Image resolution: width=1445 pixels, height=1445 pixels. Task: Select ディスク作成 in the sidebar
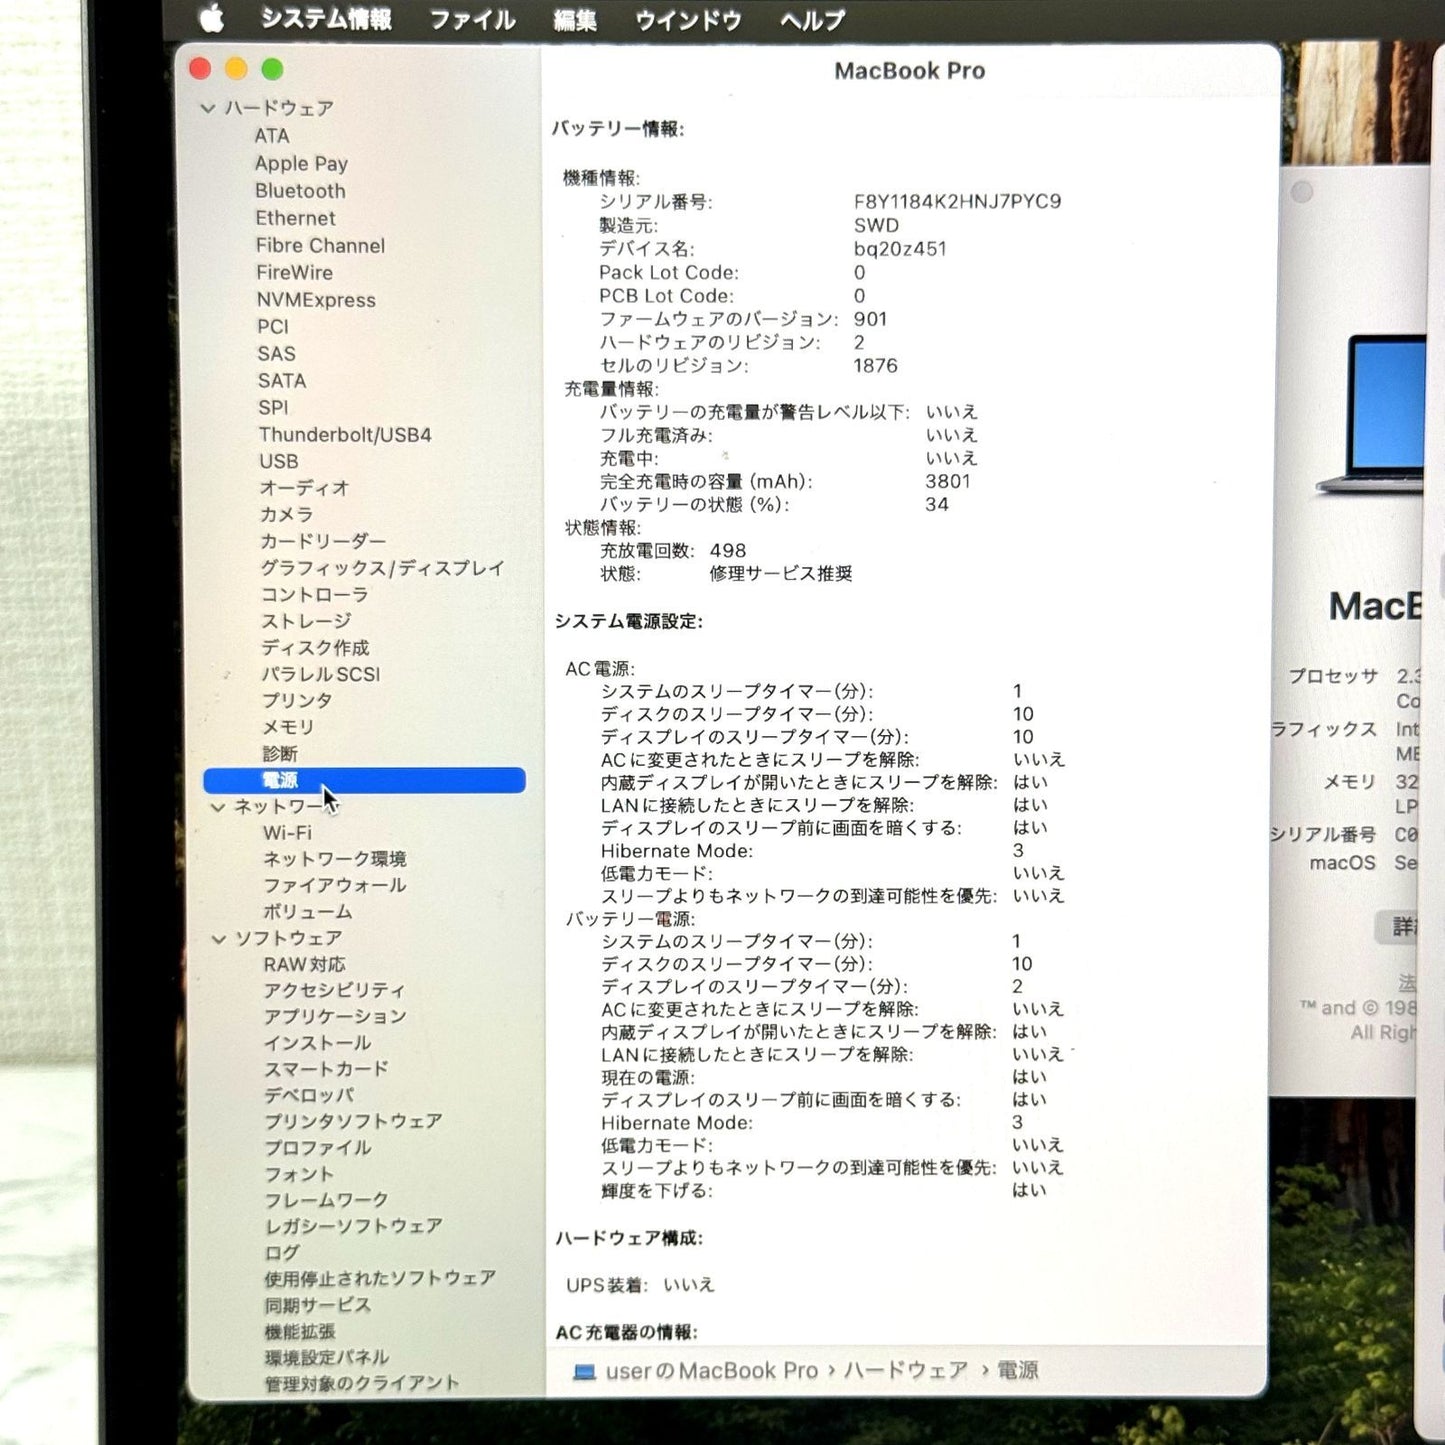(315, 648)
